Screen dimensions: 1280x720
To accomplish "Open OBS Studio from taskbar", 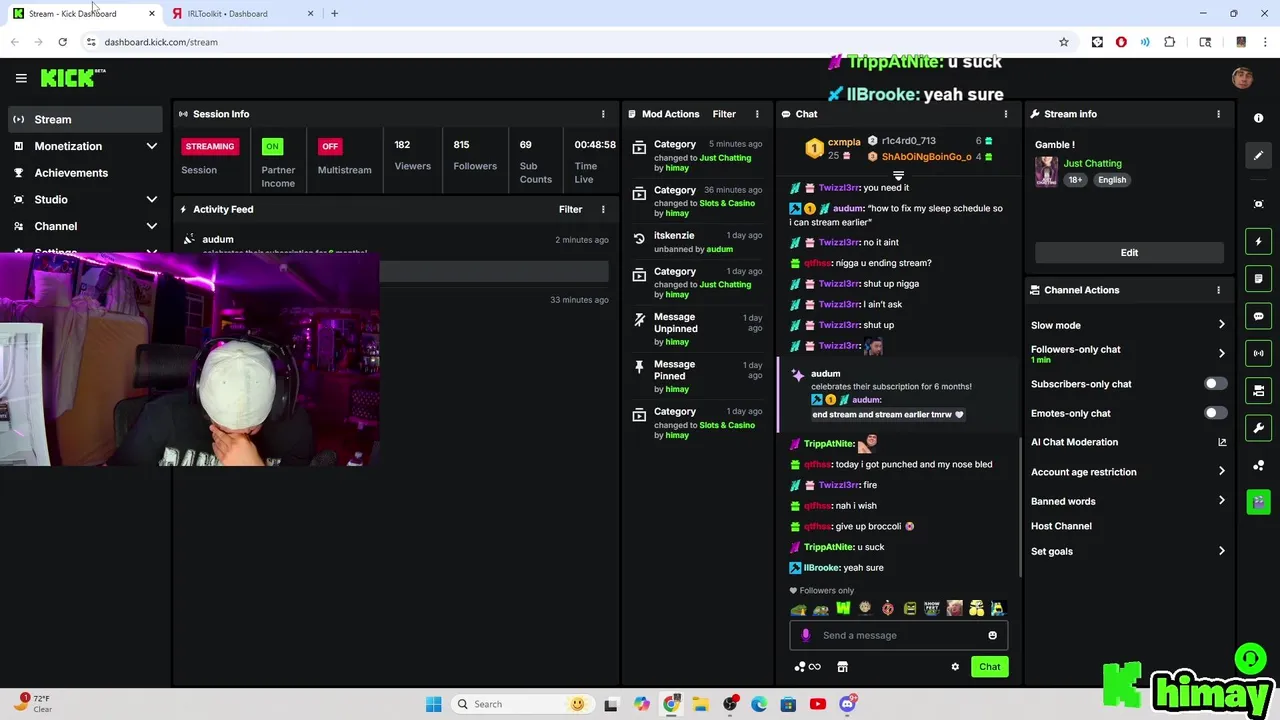I will pos(730,704).
